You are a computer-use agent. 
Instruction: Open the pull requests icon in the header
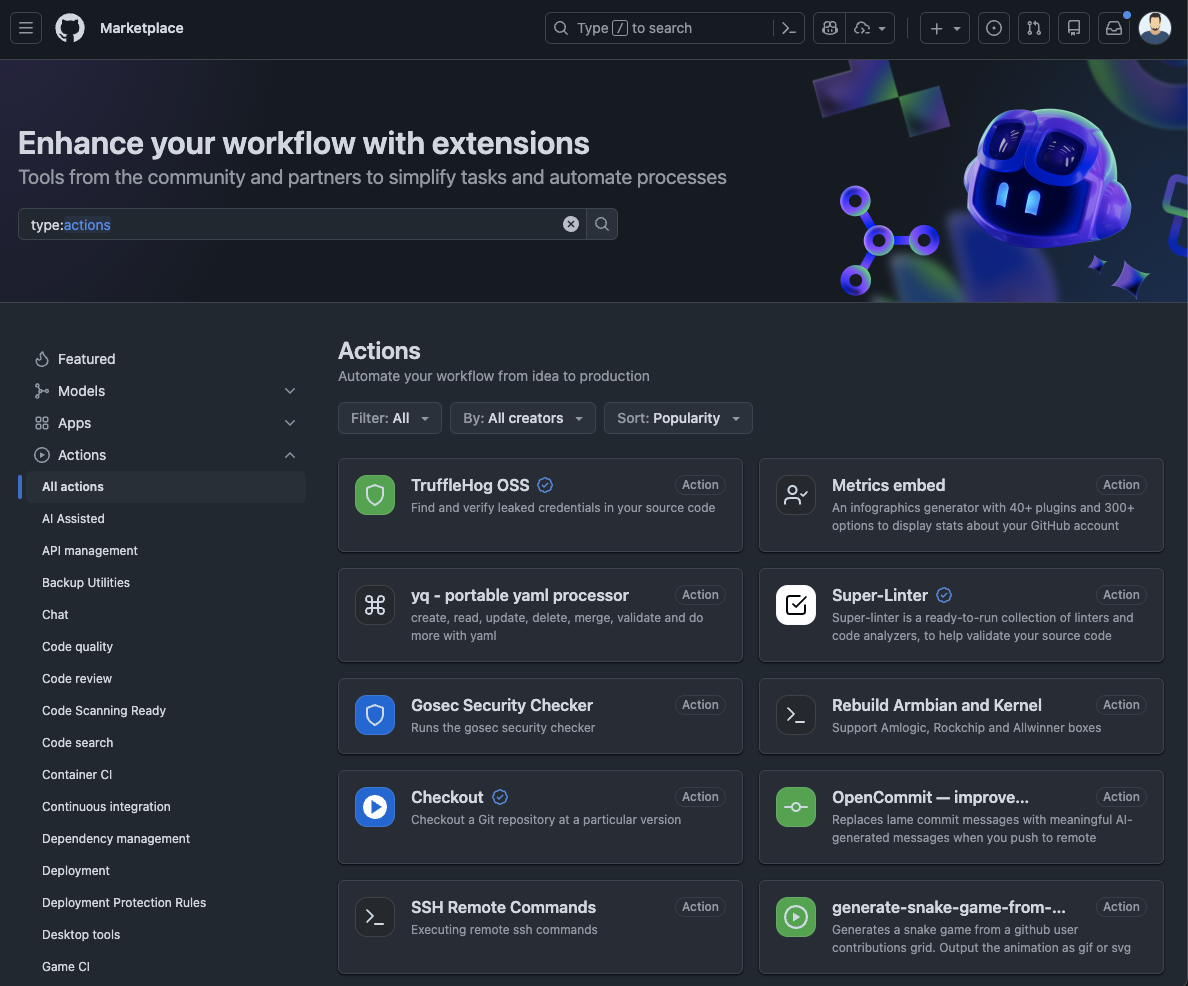coord(1034,28)
